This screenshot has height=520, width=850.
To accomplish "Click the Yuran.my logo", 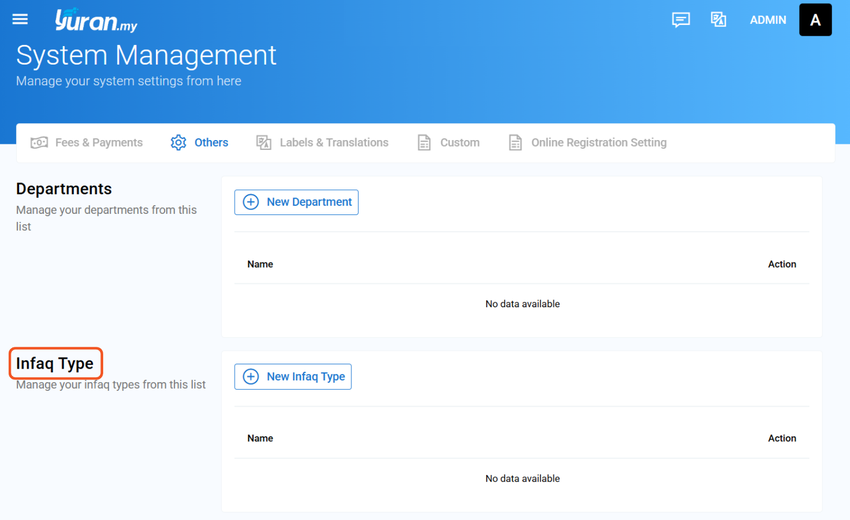I will click(96, 21).
